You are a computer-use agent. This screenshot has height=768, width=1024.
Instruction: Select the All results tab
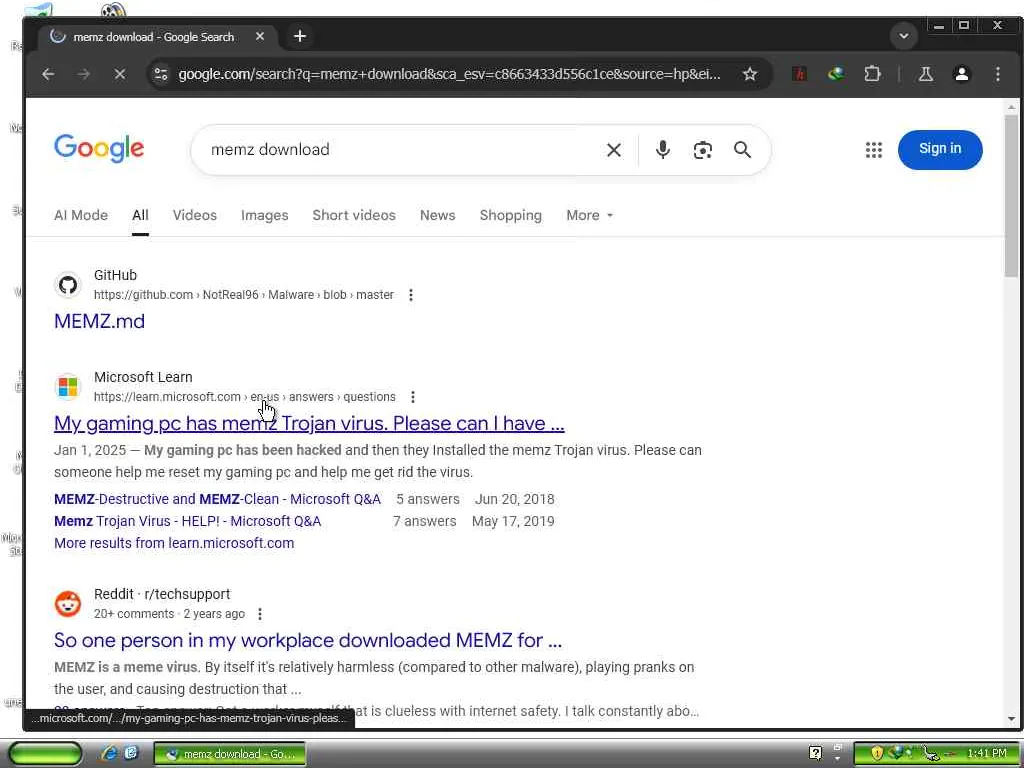click(140, 216)
